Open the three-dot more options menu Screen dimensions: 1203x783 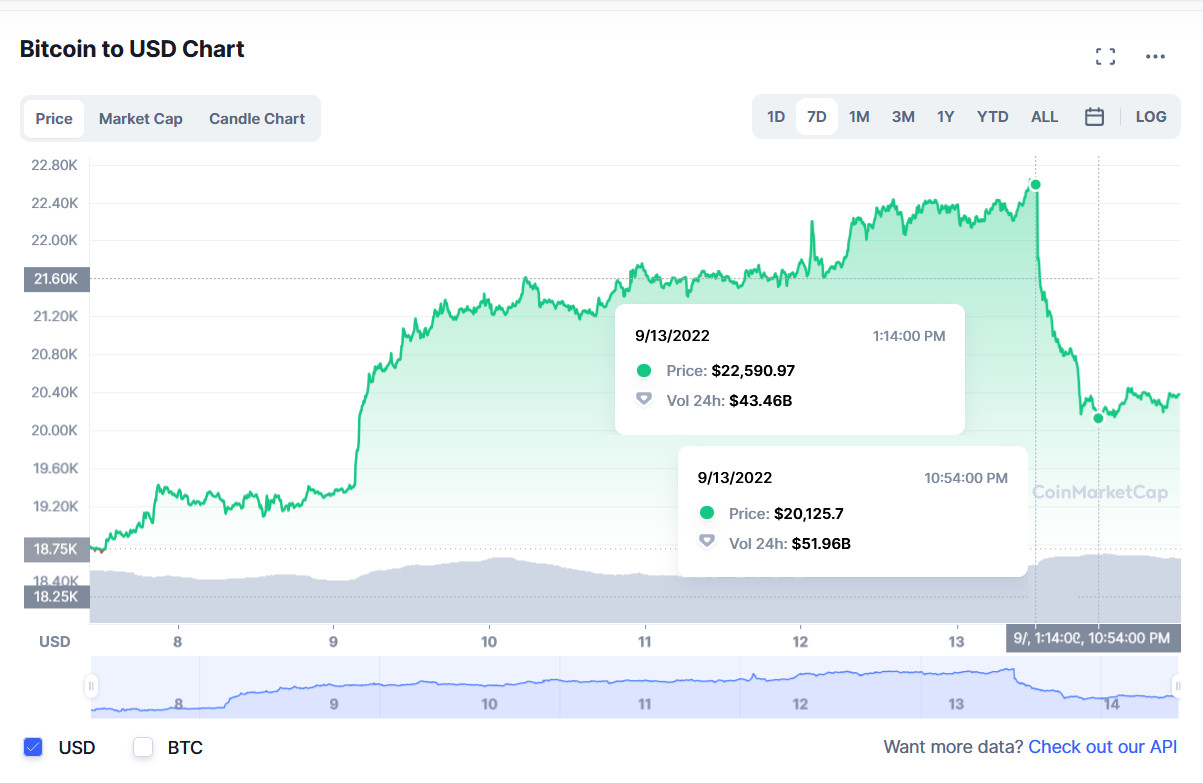tap(1155, 56)
